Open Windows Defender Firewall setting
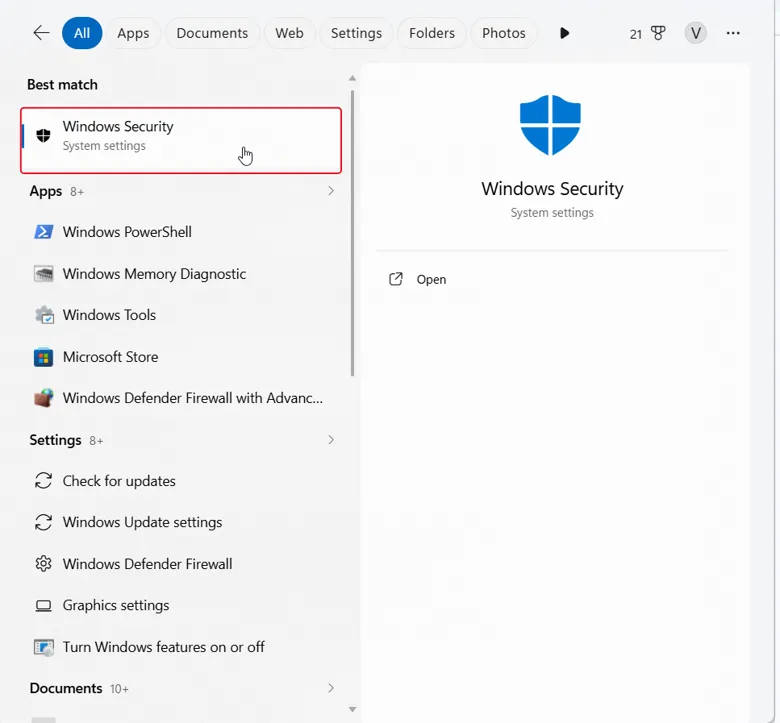Image resolution: width=780 pixels, height=723 pixels. point(181,564)
